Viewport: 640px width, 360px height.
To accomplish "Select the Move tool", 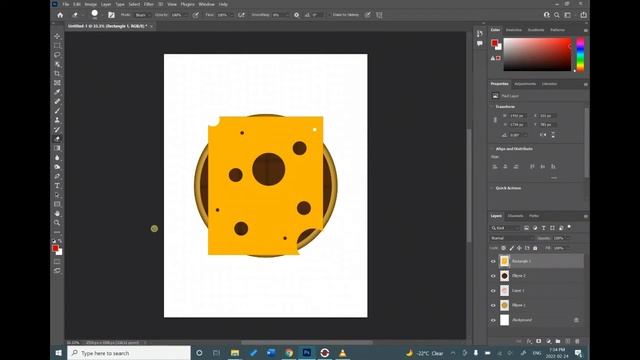I will coord(57,36).
